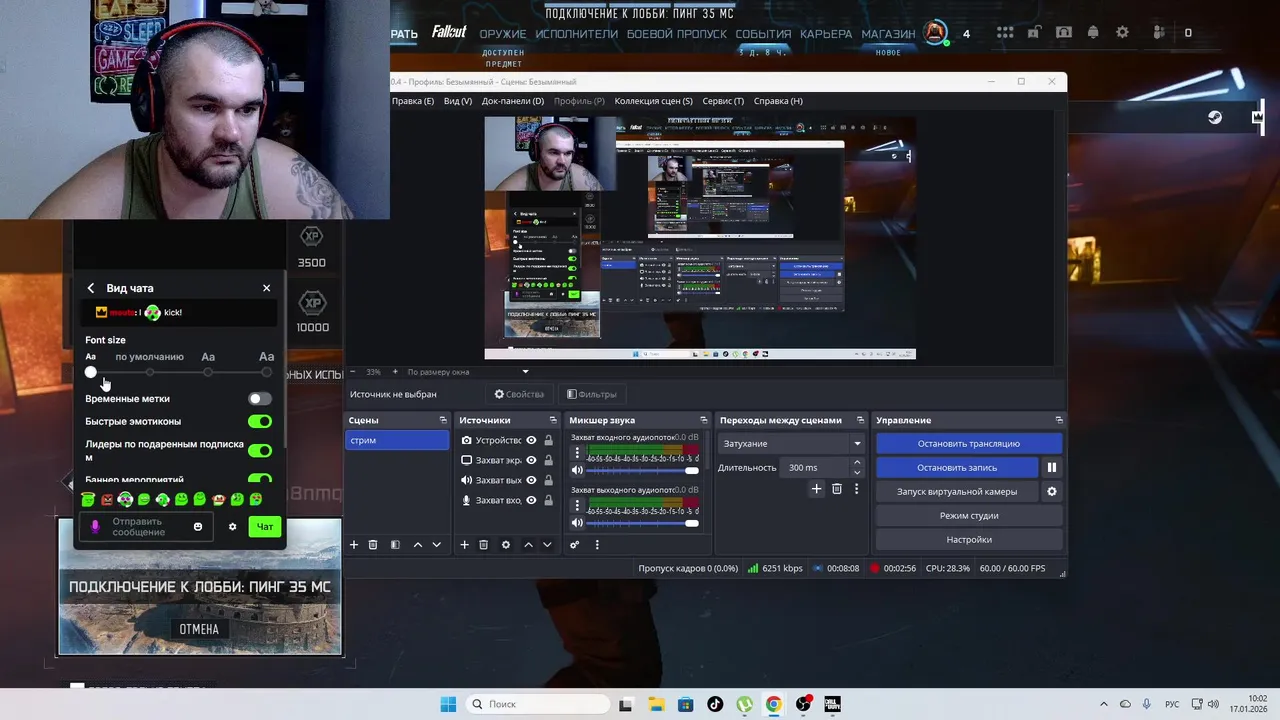Open Сервис (T) menu

pos(723,101)
